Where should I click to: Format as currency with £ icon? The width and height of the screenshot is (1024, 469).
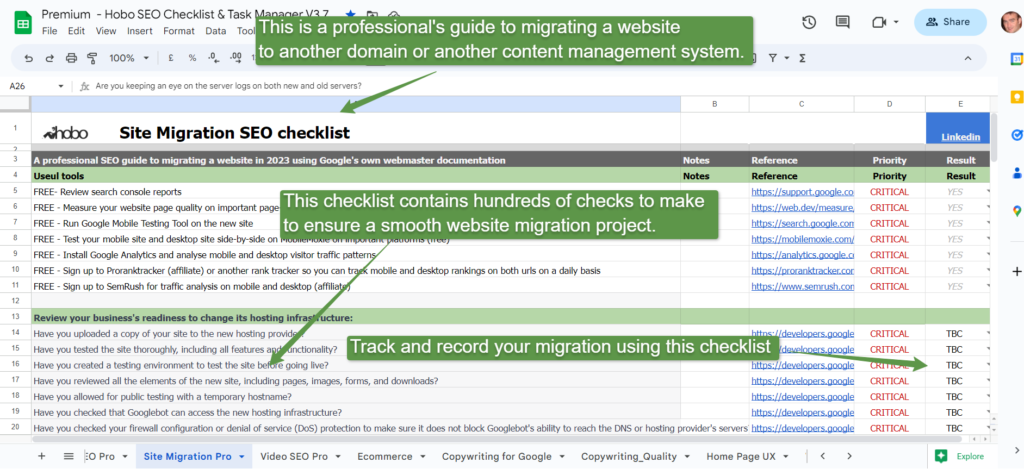[170, 58]
